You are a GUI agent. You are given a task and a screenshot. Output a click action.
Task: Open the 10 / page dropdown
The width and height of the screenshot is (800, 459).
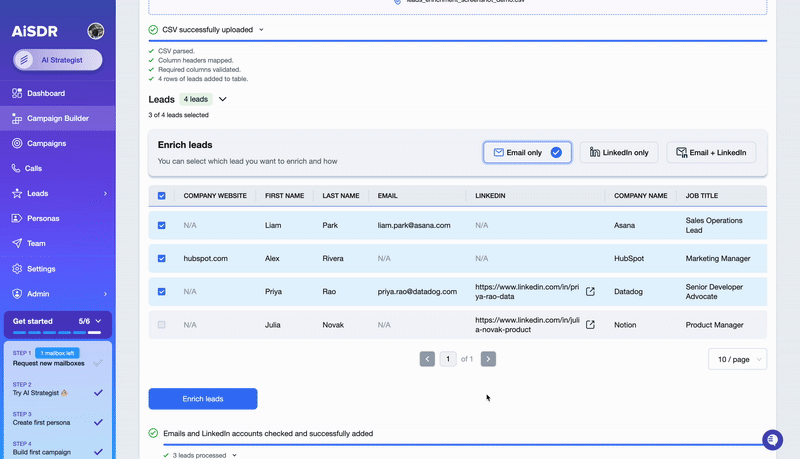coord(738,359)
